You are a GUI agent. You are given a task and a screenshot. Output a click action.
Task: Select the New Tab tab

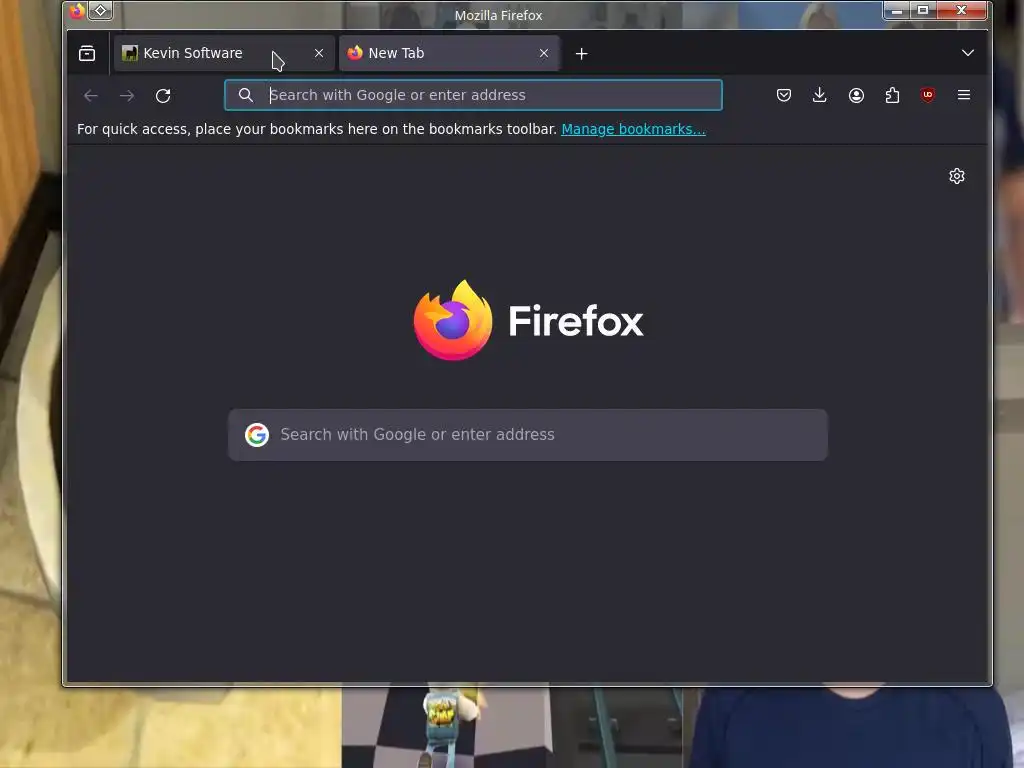click(449, 53)
